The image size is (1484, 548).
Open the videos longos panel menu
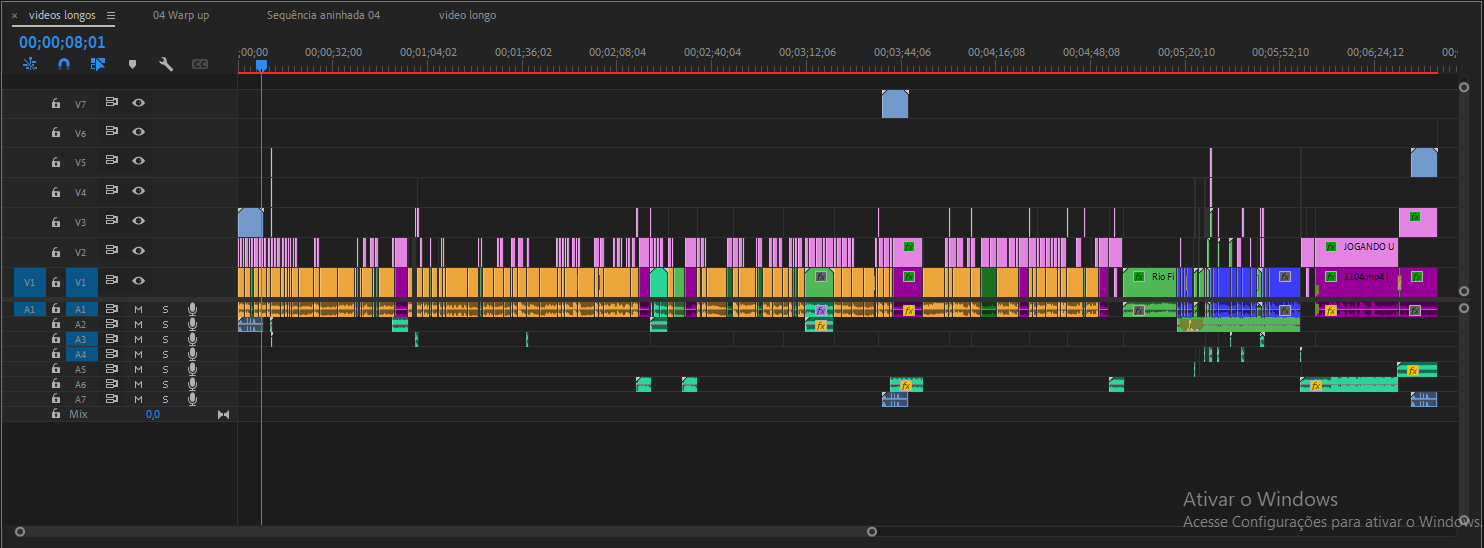point(111,16)
